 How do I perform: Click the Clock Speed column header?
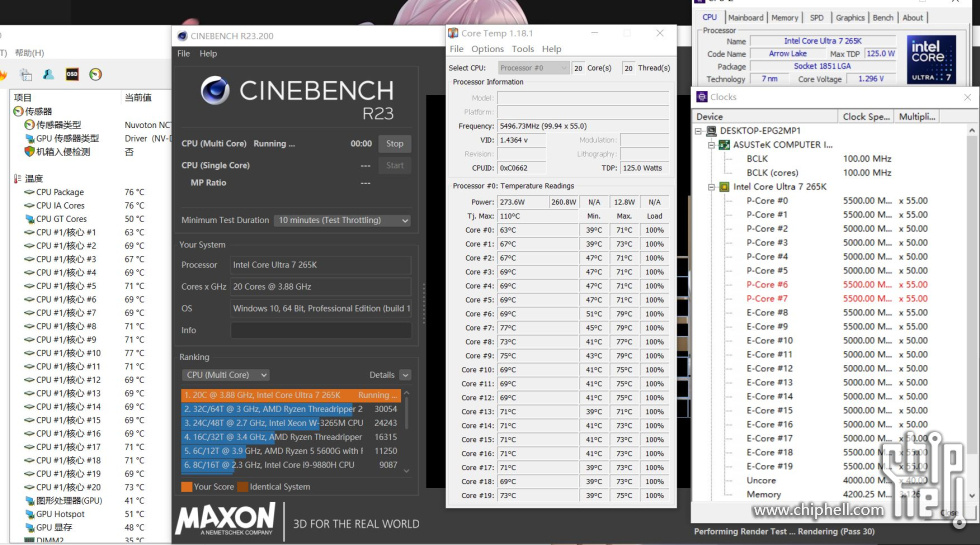866,117
